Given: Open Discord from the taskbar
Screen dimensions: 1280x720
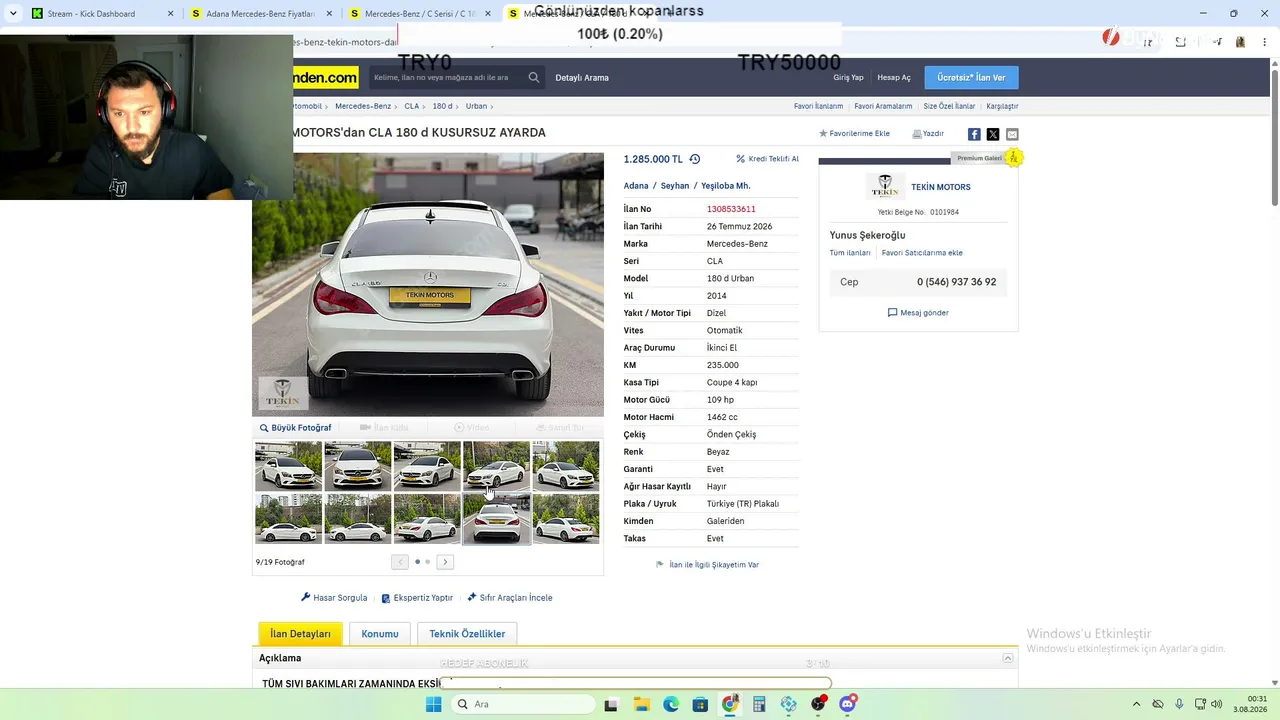Looking at the screenshot, I should [x=848, y=704].
